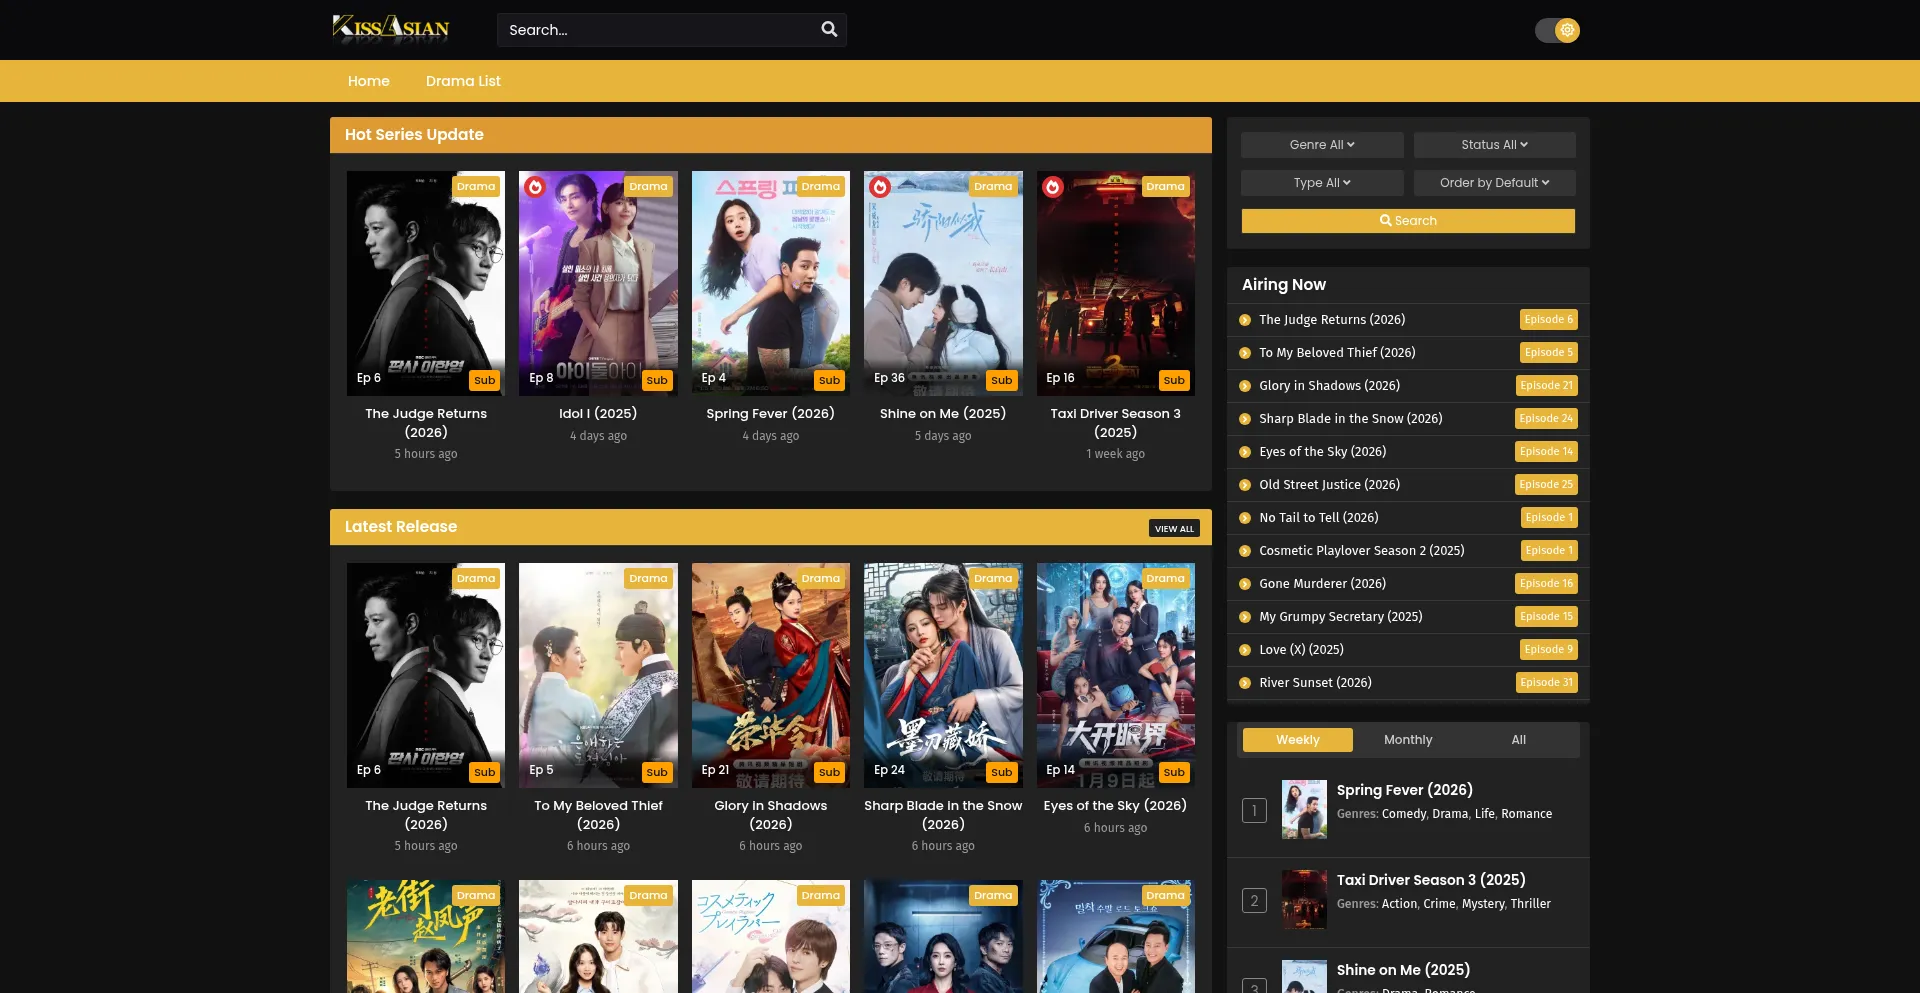Click the bullet icon beside Eyes of the Sky in Airing Now
Image resolution: width=1920 pixels, height=993 pixels.
tap(1245, 452)
